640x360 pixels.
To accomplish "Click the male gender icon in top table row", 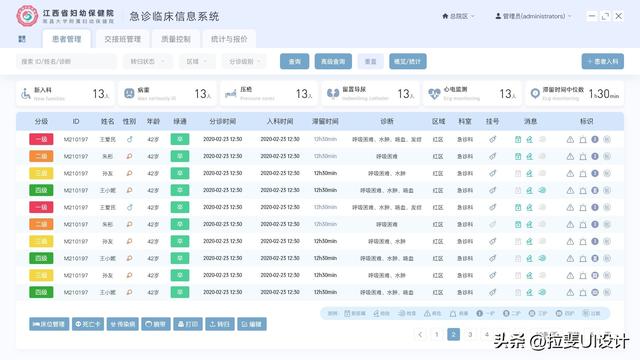I will pyautogui.click(x=129, y=140).
